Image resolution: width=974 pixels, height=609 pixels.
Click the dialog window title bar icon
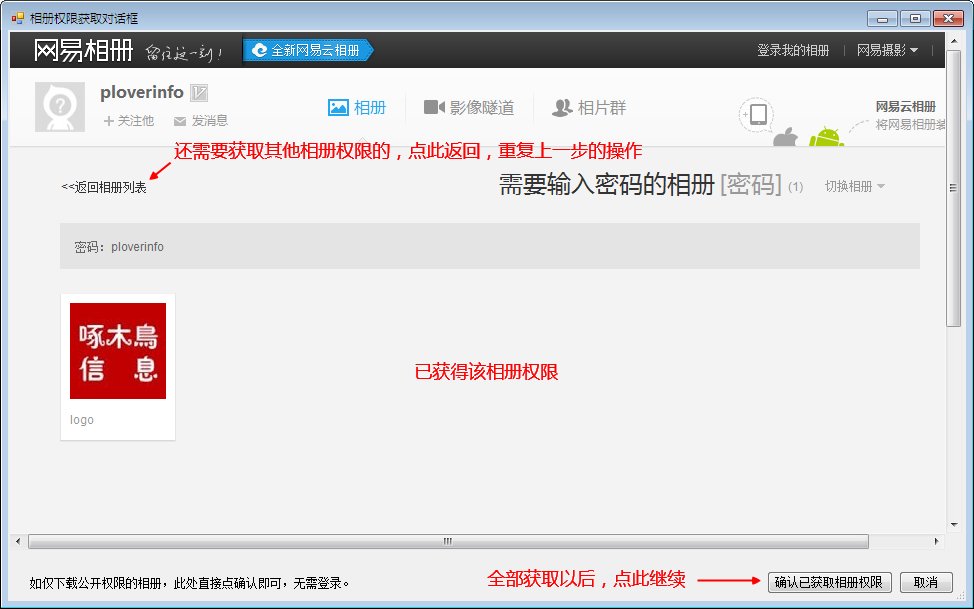coord(18,18)
